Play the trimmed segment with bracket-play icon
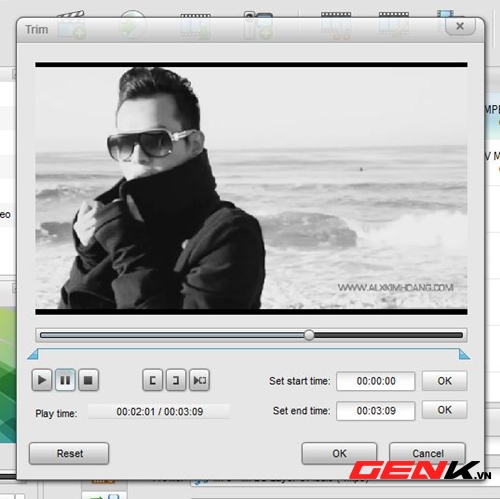Image resolution: width=500 pixels, height=499 pixels. [x=199, y=380]
